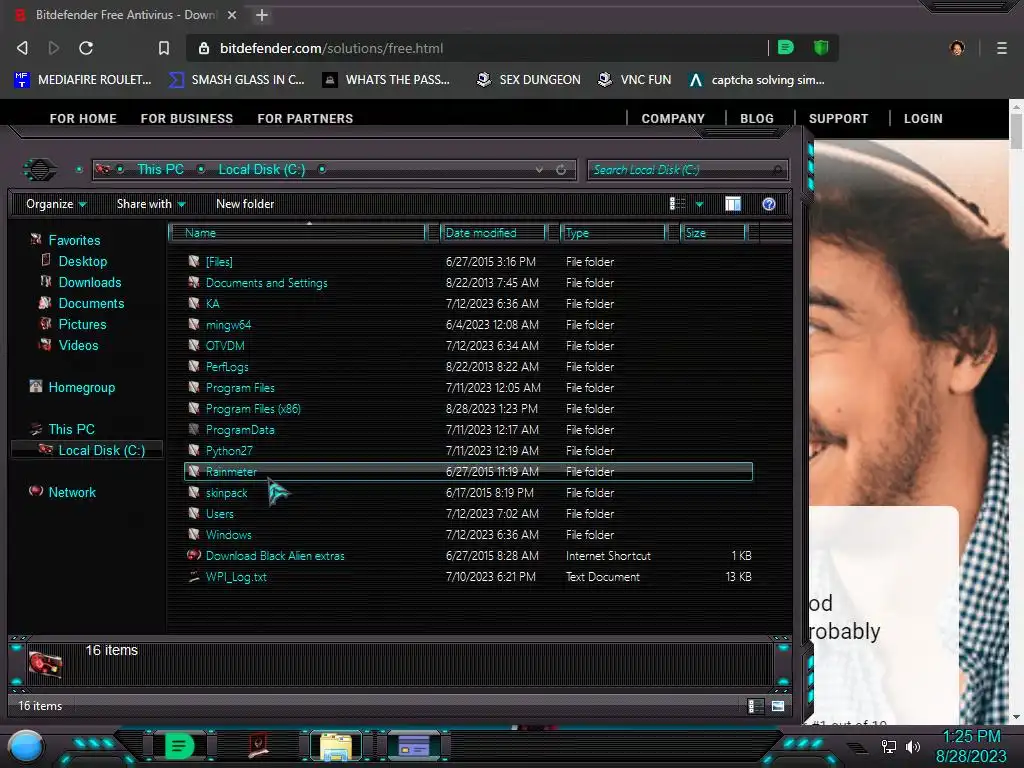Image resolution: width=1024 pixels, height=768 pixels.
Task: Refresh the Local Disk (C:) folder
Action: [561, 170]
